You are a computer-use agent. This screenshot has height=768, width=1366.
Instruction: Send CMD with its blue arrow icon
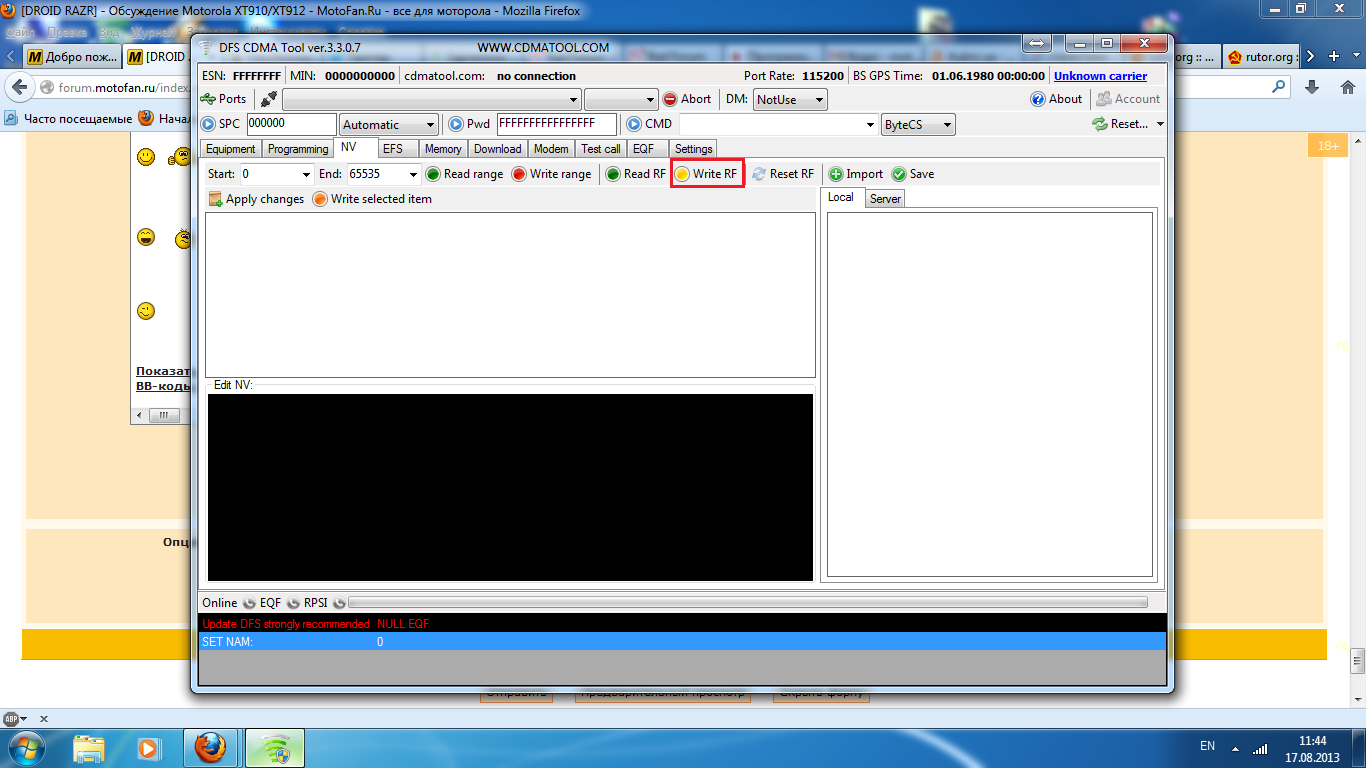click(634, 124)
